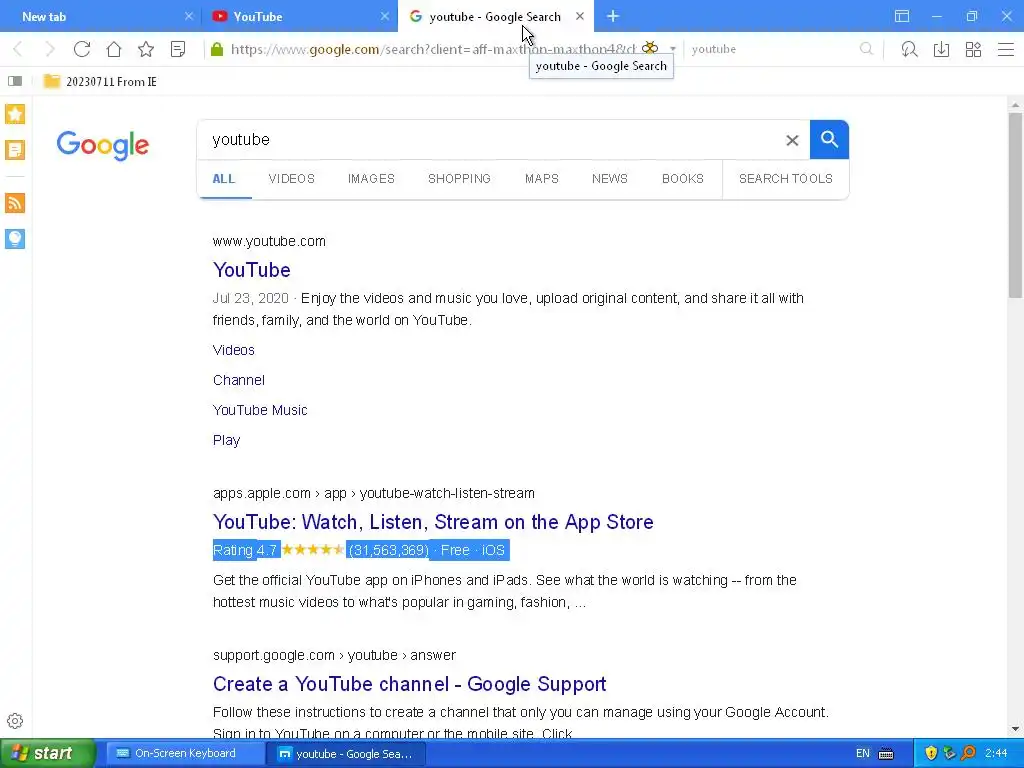The image size is (1024, 768).
Task: Click the Google logo
Action: click(103, 145)
